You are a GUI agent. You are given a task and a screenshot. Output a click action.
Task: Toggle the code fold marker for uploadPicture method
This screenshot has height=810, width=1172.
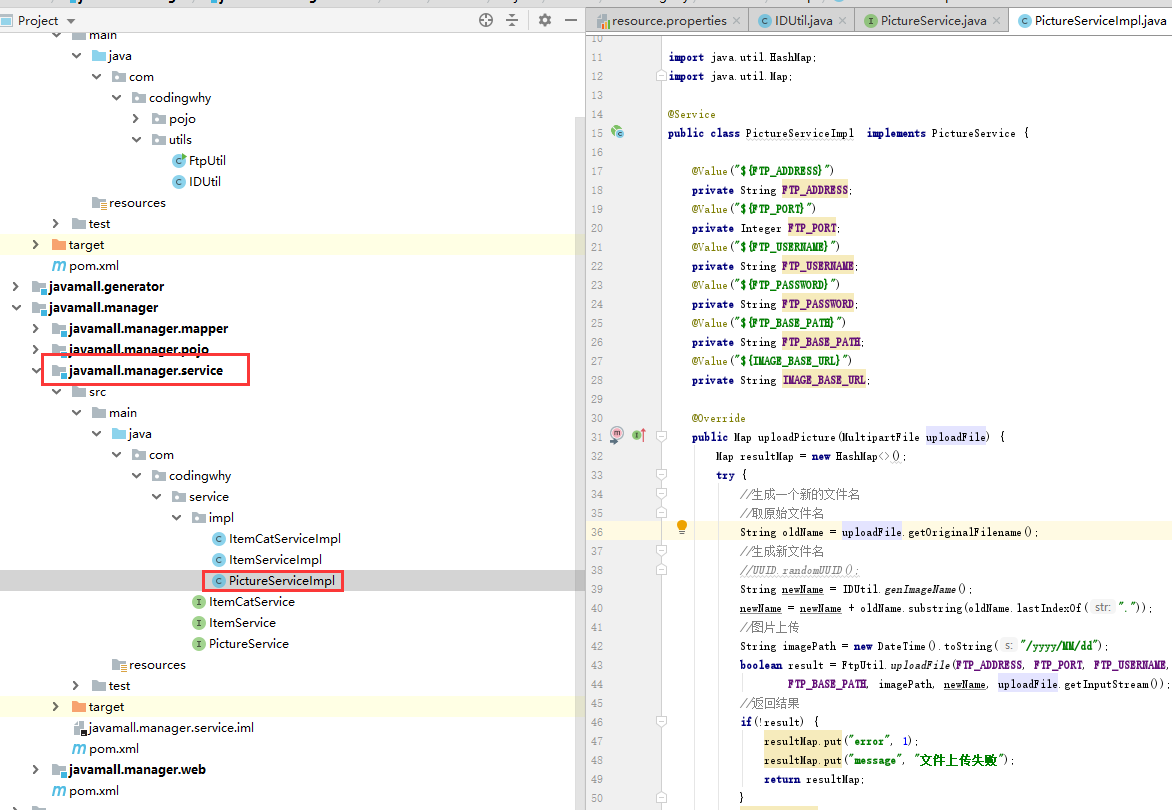click(661, 436)
